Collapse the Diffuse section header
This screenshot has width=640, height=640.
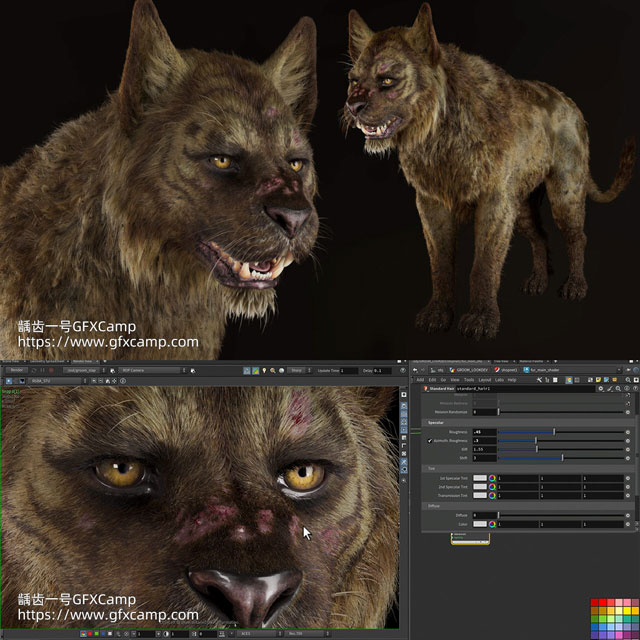[528, 506]
